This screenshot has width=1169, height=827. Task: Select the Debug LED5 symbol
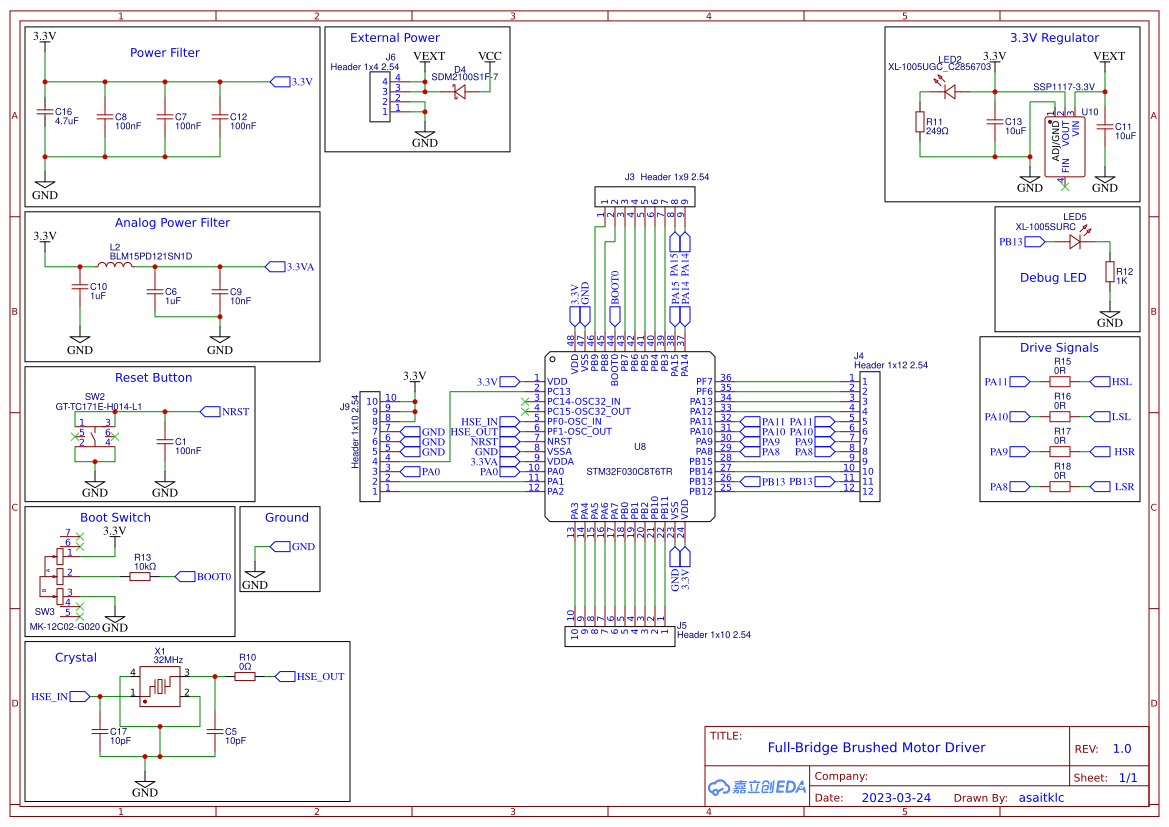tap(1075, 243)
